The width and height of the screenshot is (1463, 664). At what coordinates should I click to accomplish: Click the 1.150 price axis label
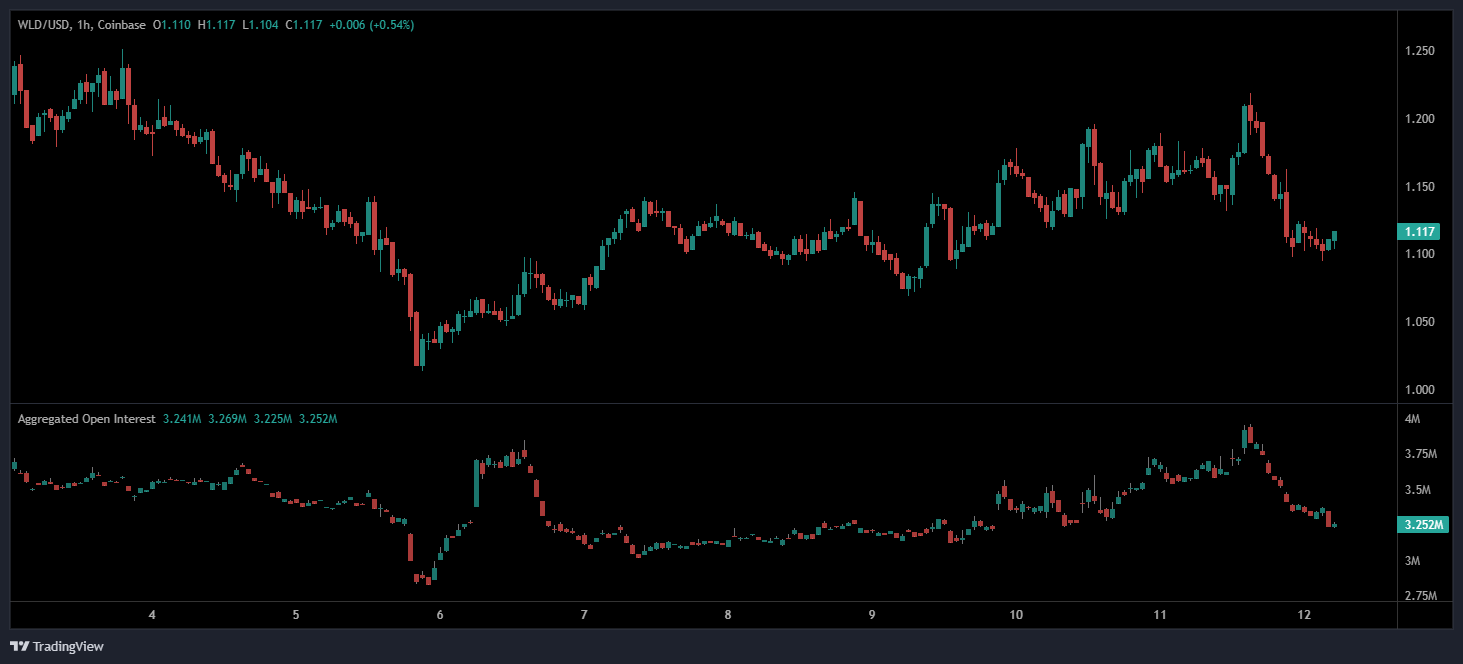coord(1421,187)
